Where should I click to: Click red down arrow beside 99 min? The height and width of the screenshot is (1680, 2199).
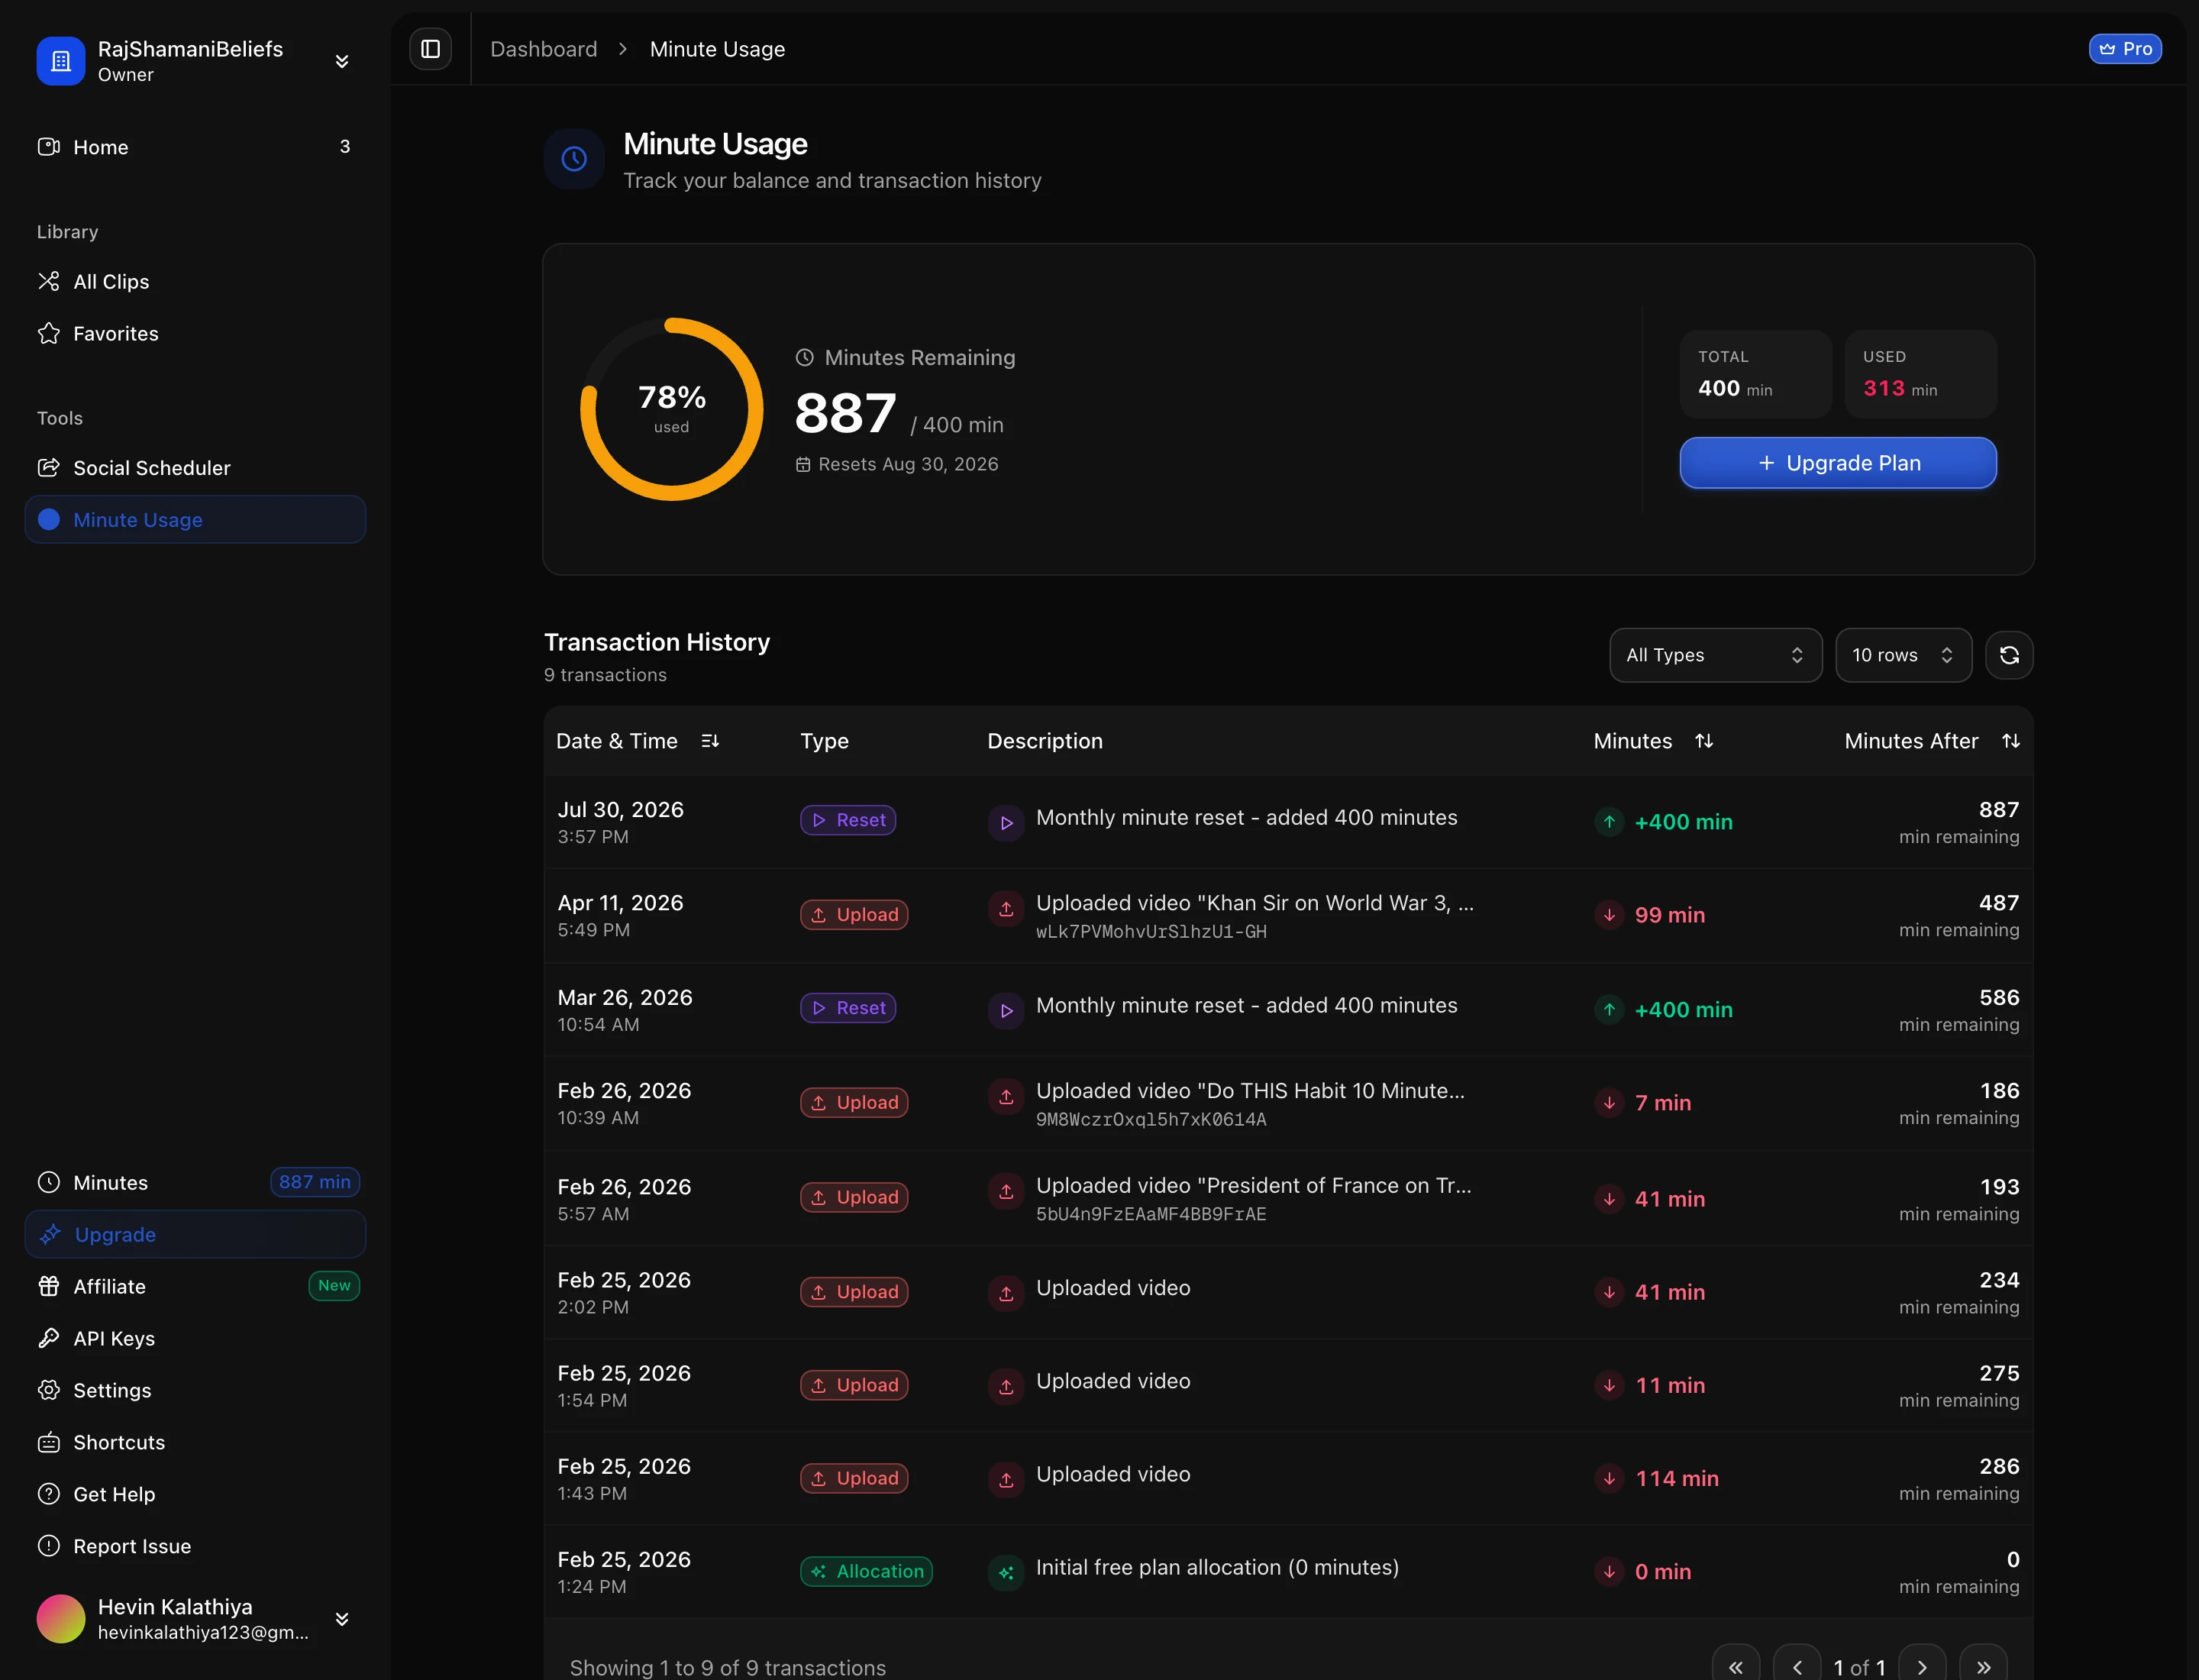(1609, 915)
